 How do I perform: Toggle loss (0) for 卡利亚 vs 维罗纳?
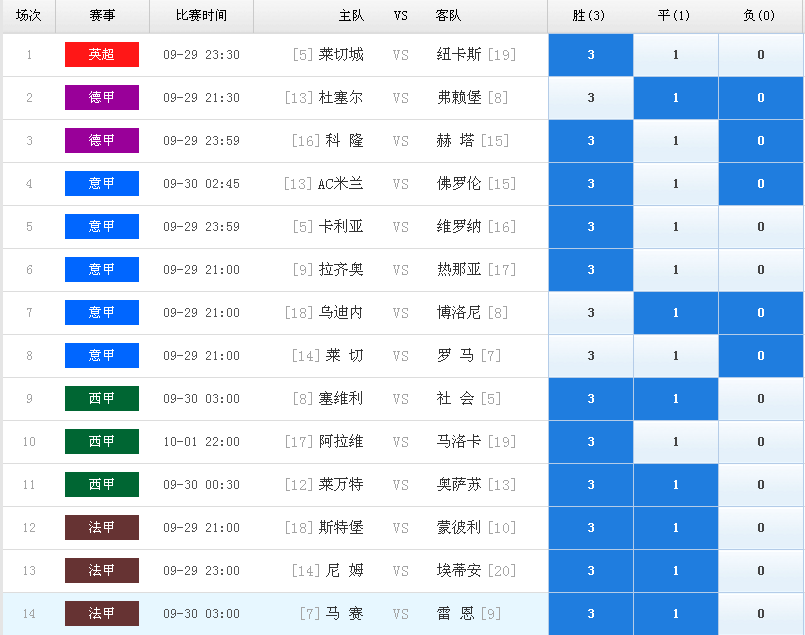pos(761,227)
